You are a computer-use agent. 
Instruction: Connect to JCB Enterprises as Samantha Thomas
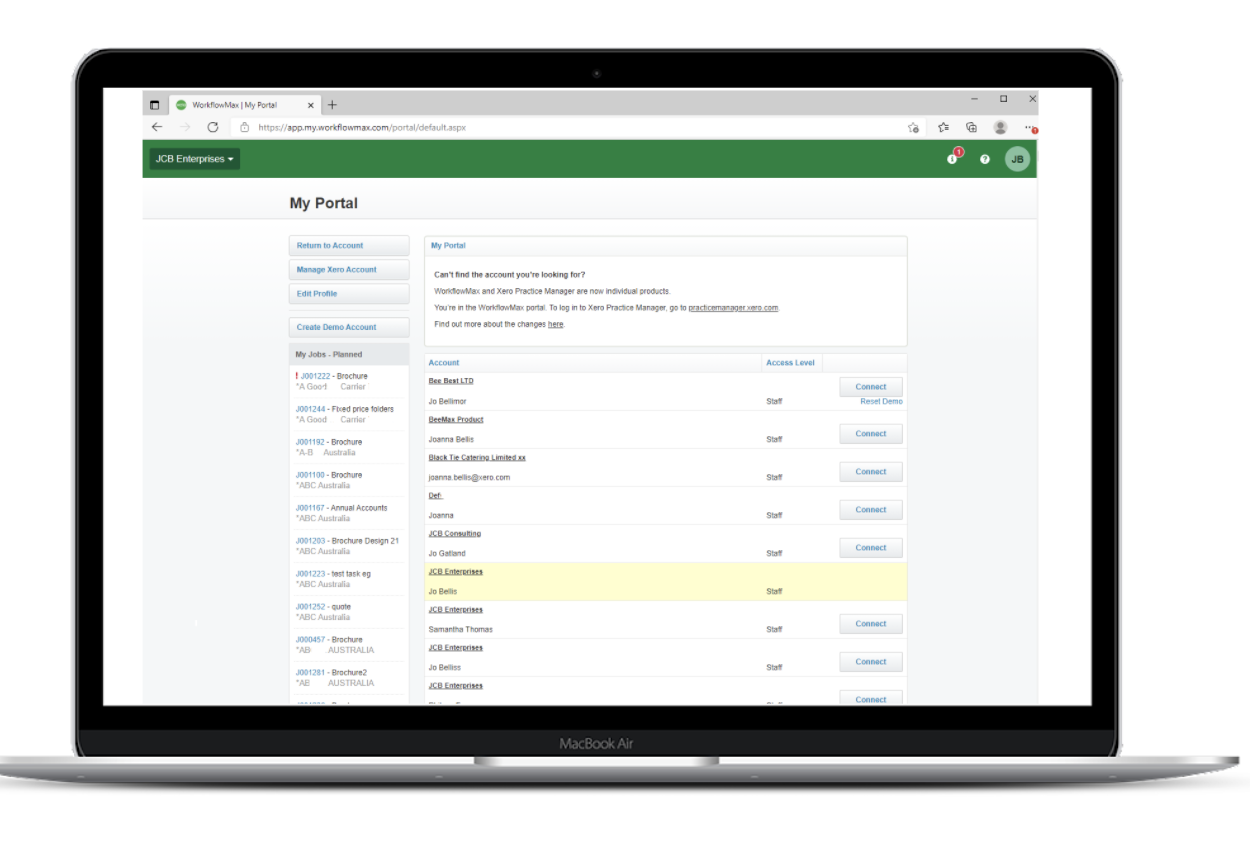click(x=871, y=624)
